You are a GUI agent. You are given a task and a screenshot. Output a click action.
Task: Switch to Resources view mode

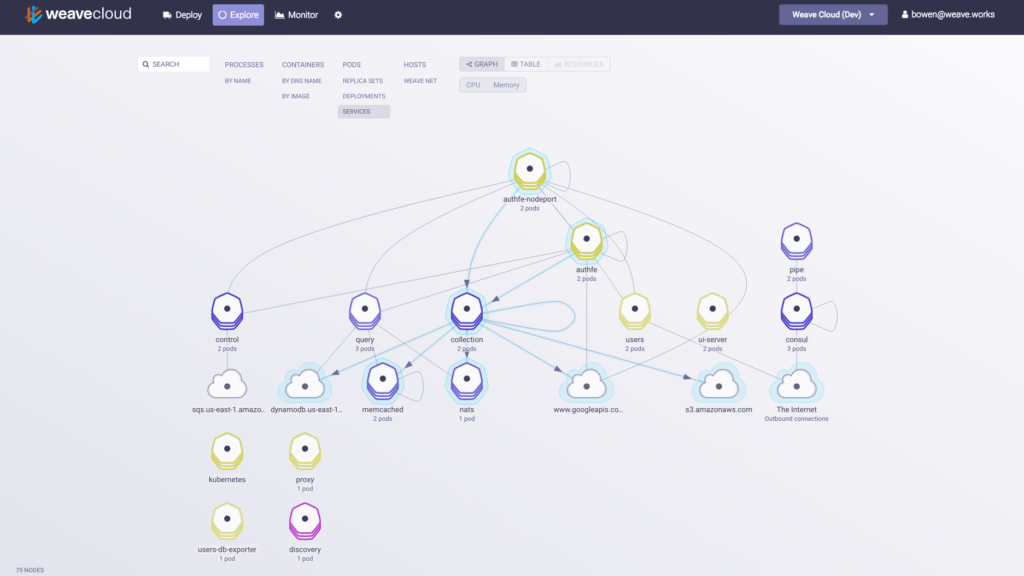click(x=579, y=64)
